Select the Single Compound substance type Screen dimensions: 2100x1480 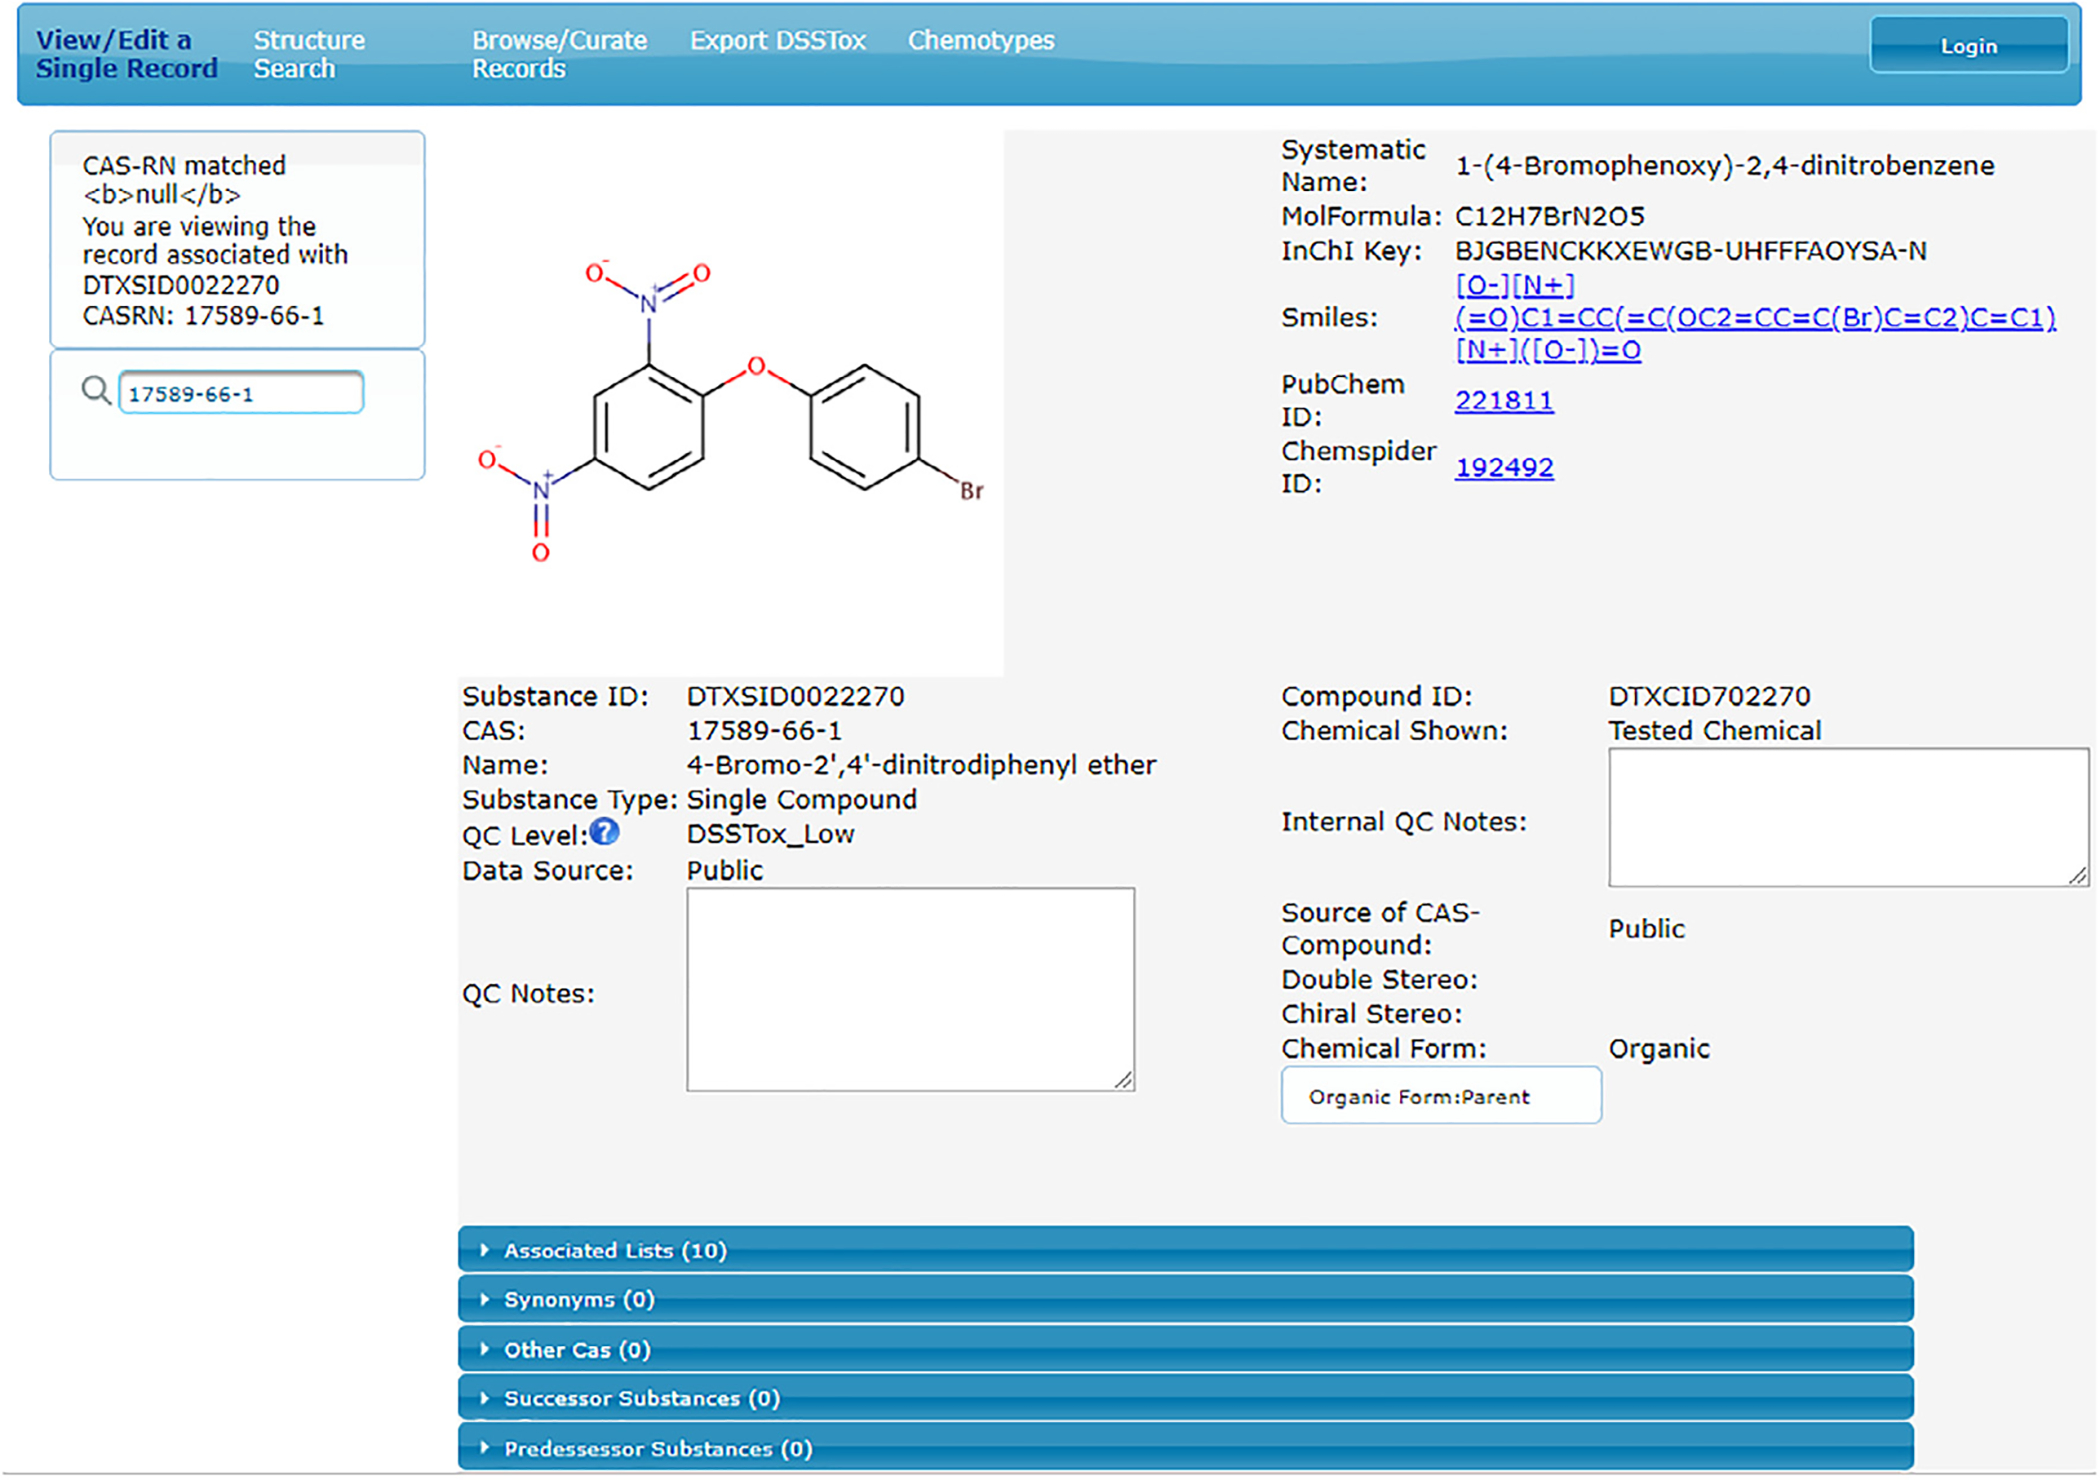(x=801, y=799)
